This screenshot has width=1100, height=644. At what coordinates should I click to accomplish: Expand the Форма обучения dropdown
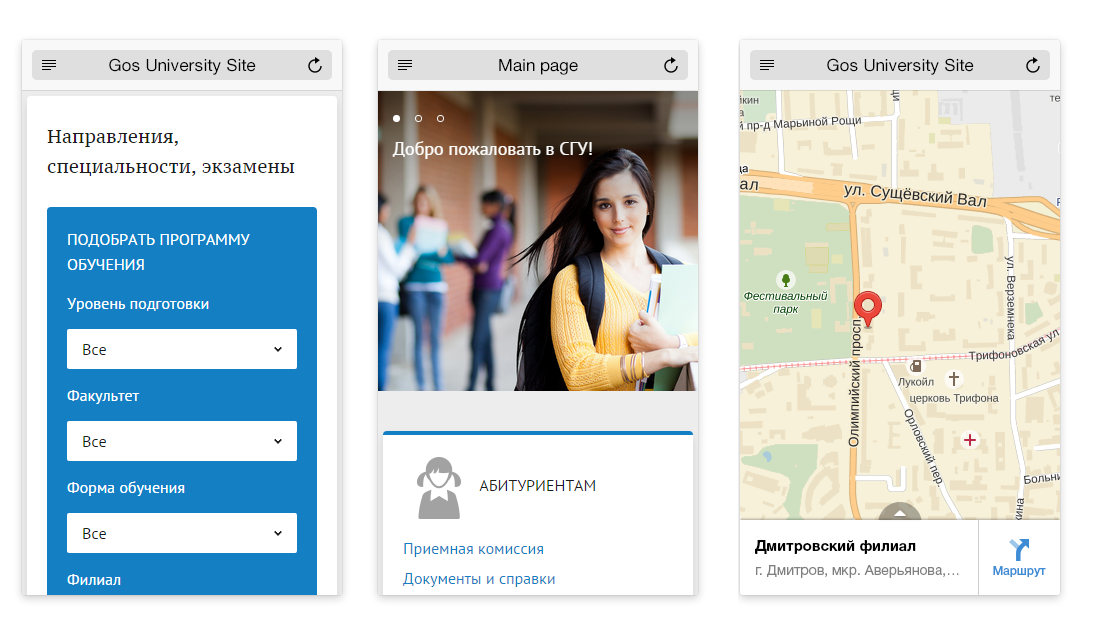182,534
